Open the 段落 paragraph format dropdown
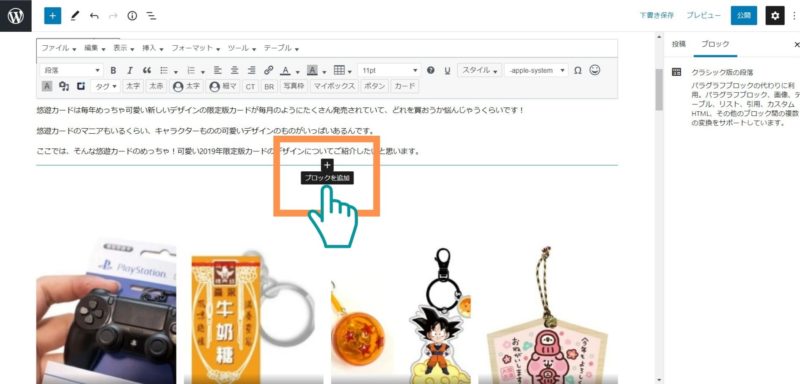This screenshot has width=800, height=384. [x=72, y=70]
